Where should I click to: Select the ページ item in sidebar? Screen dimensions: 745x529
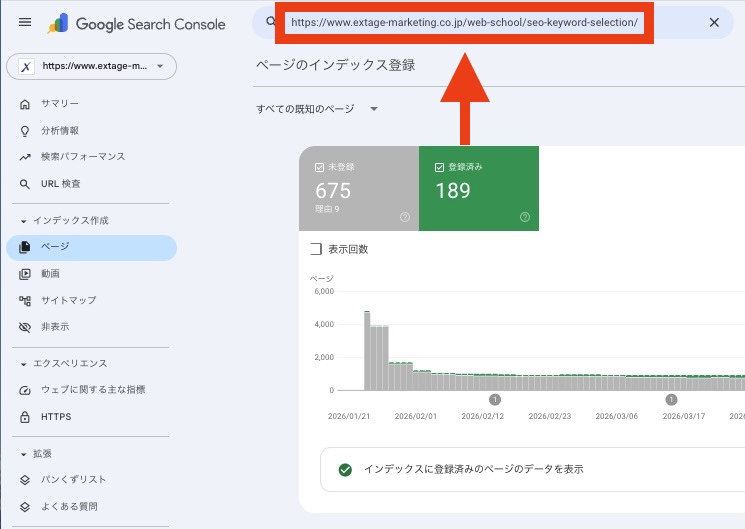point(91,247)
